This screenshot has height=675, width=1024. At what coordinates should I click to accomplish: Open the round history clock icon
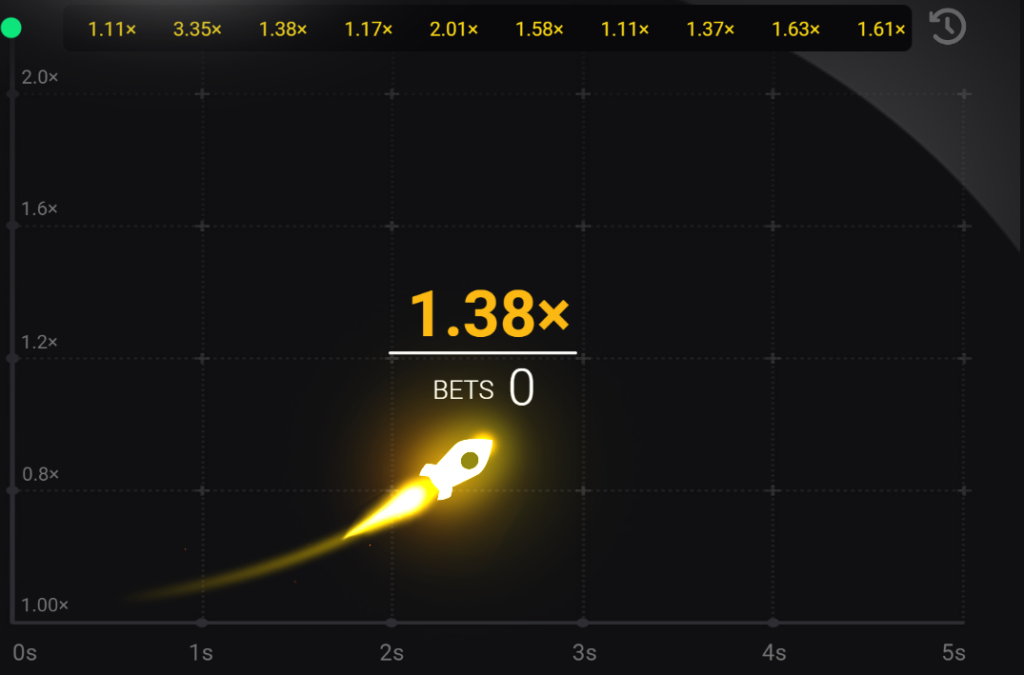click(x=947, y=27)
